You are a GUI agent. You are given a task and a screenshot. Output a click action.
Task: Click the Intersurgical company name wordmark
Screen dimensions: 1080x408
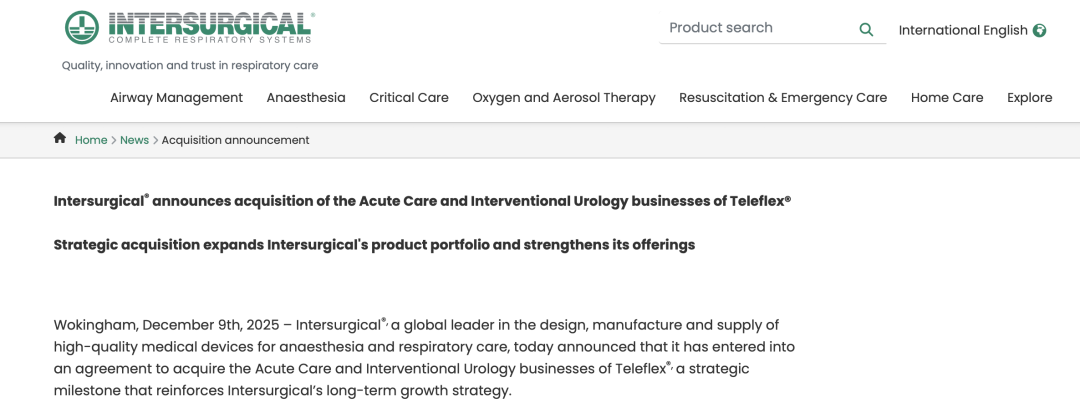point(209,23)
